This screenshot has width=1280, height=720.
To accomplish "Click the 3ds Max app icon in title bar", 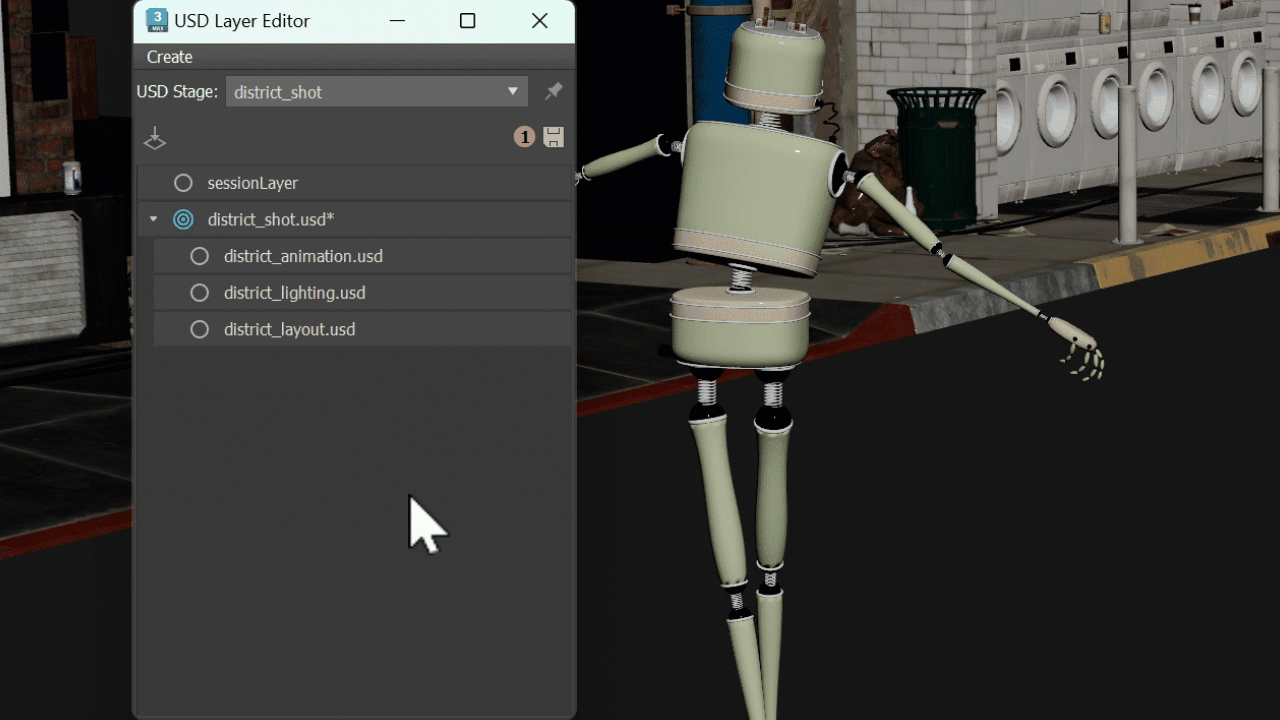I will [x=157, y=20].
